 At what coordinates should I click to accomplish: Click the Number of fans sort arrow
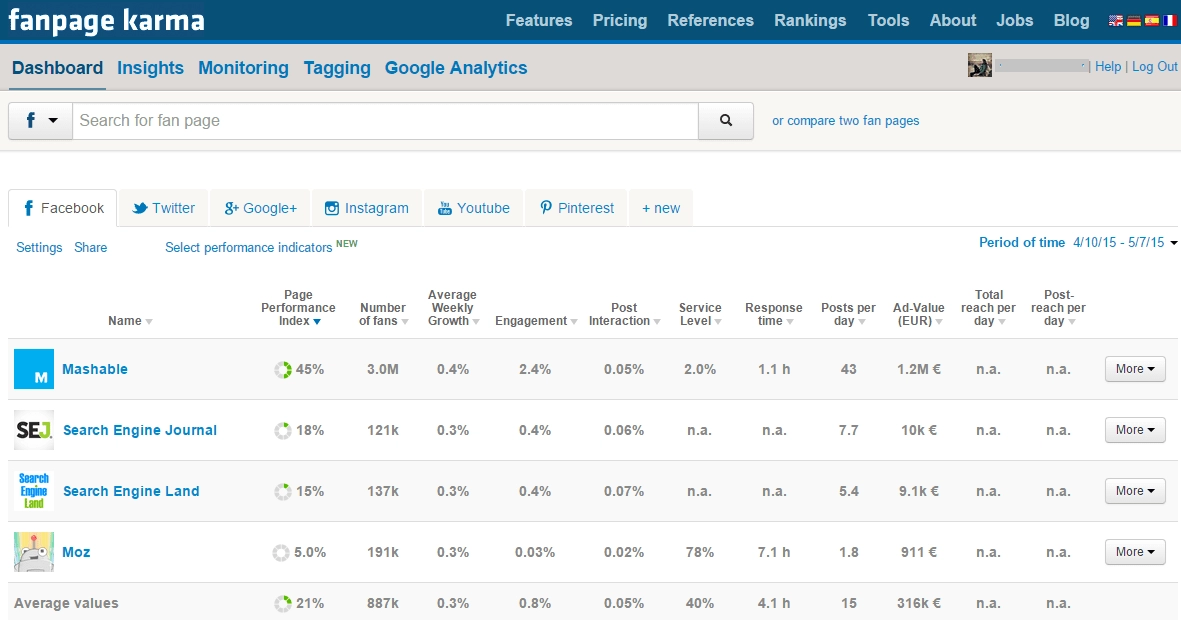coord(404,322)
